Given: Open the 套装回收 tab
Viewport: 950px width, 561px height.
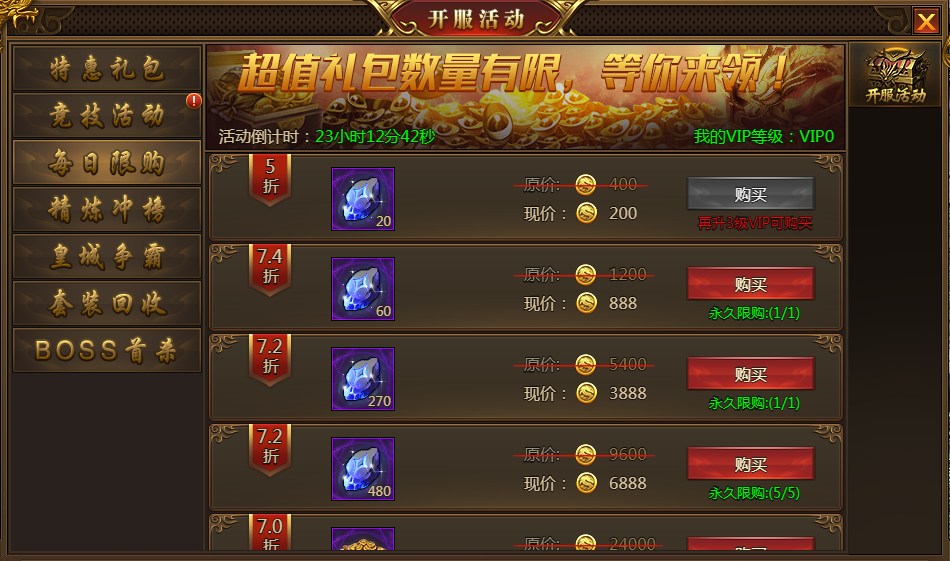Looking at the screenshot, I should point(107,303).
